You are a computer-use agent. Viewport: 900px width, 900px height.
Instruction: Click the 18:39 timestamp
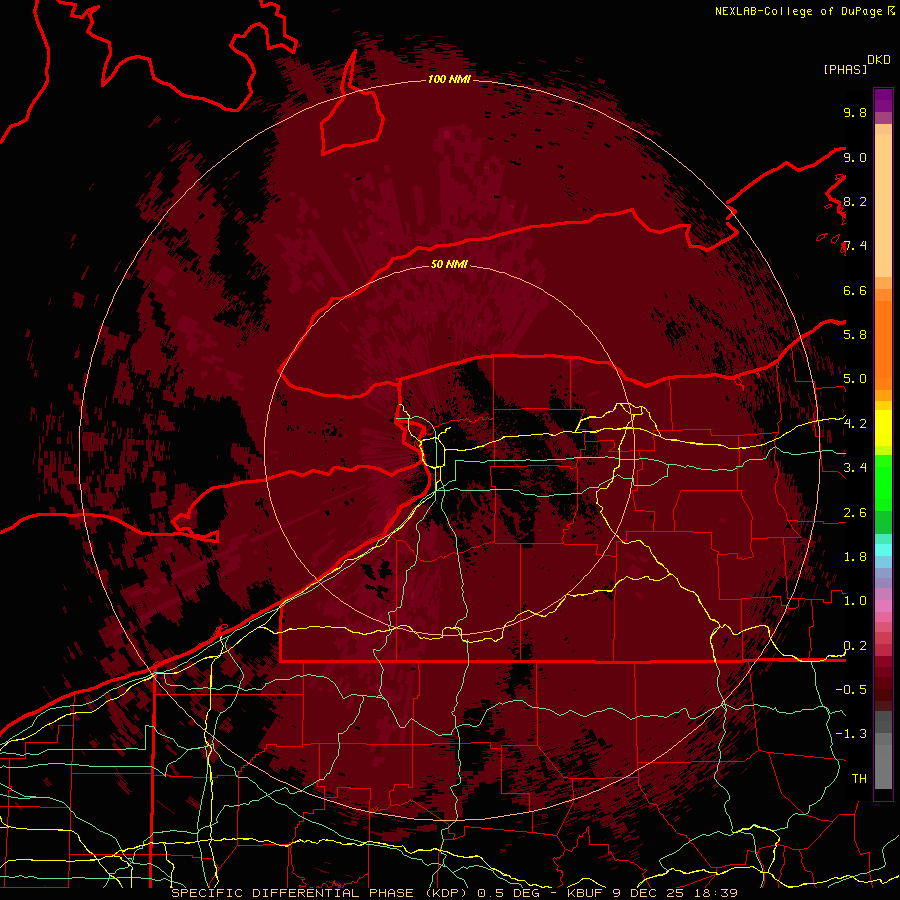pyautogui.click(x=714, y=893)
